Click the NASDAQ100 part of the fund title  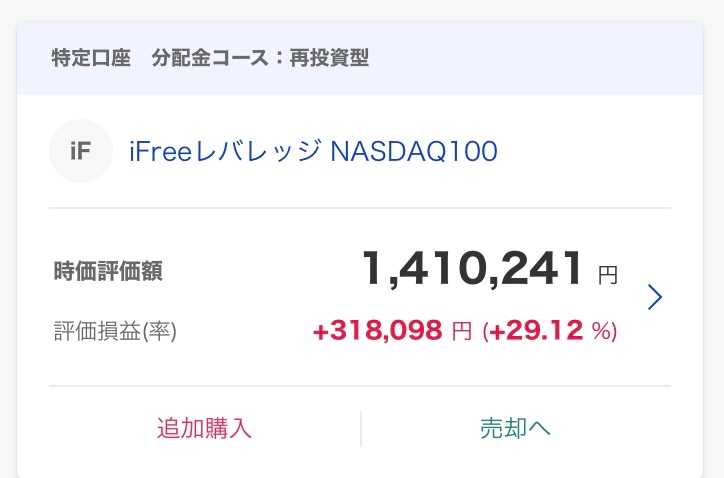click(414, 151)
